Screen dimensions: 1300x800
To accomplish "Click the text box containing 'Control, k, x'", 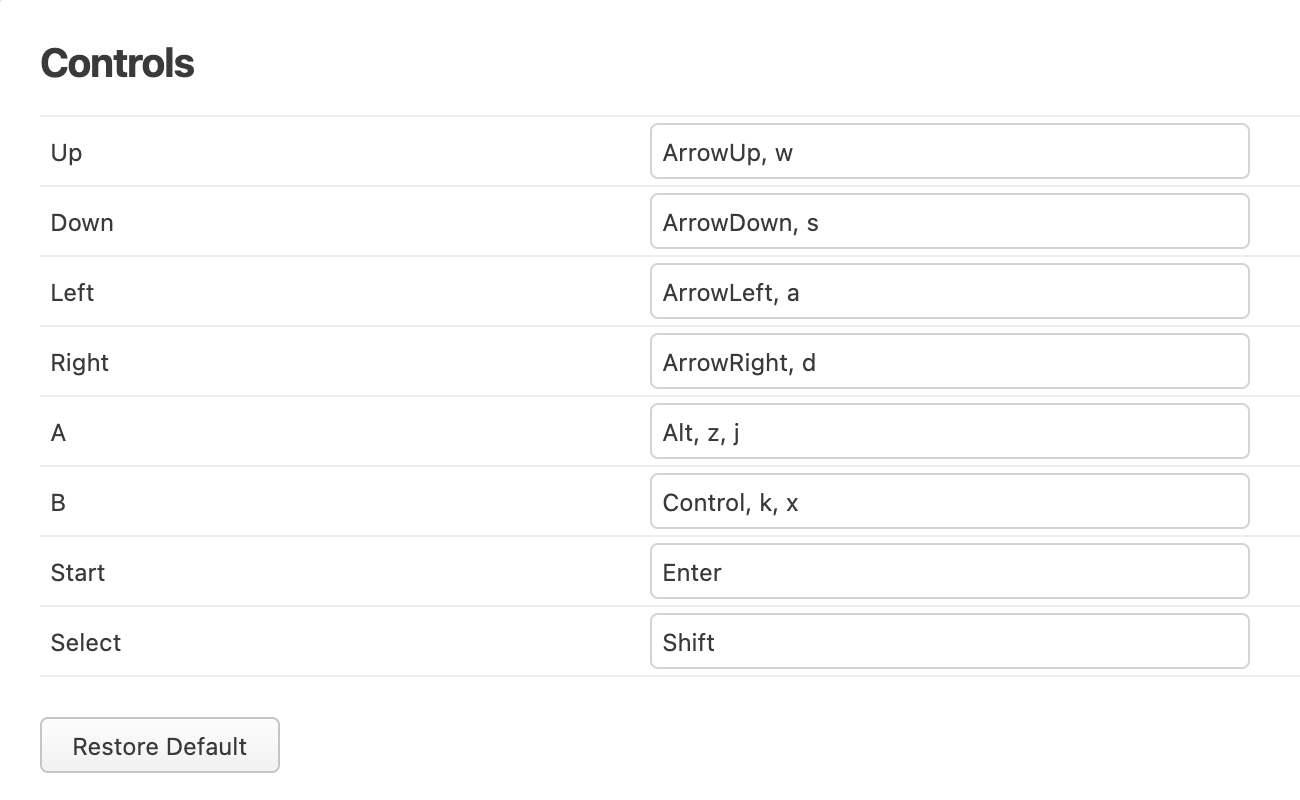I will point(949,502).
